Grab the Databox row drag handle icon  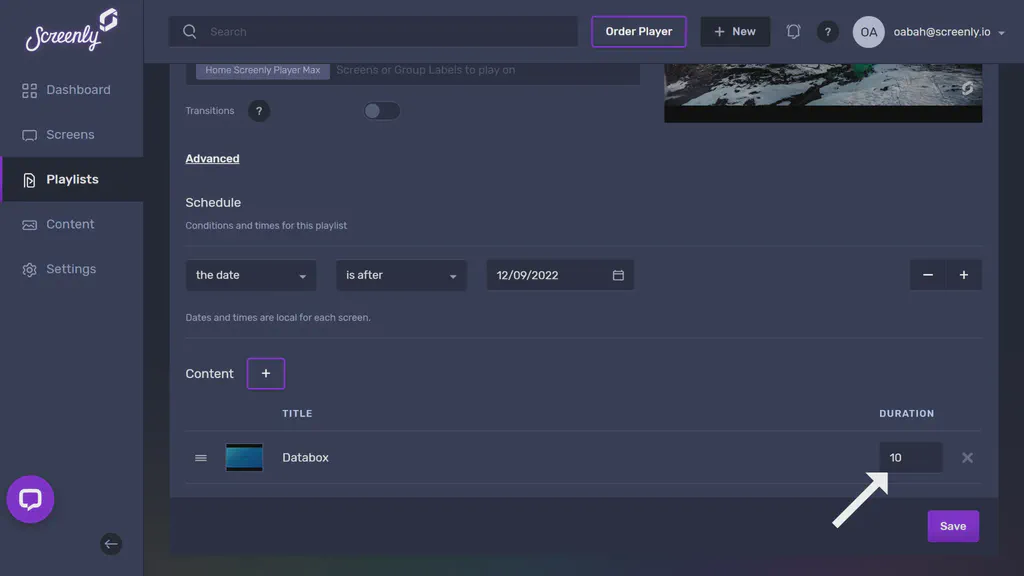(200, 457)
